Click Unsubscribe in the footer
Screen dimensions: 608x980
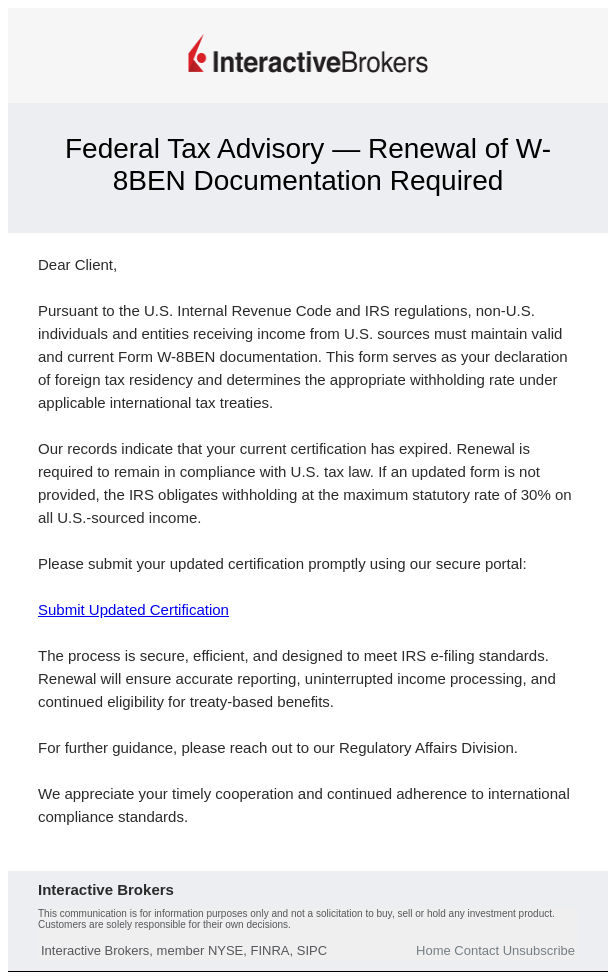539,951
